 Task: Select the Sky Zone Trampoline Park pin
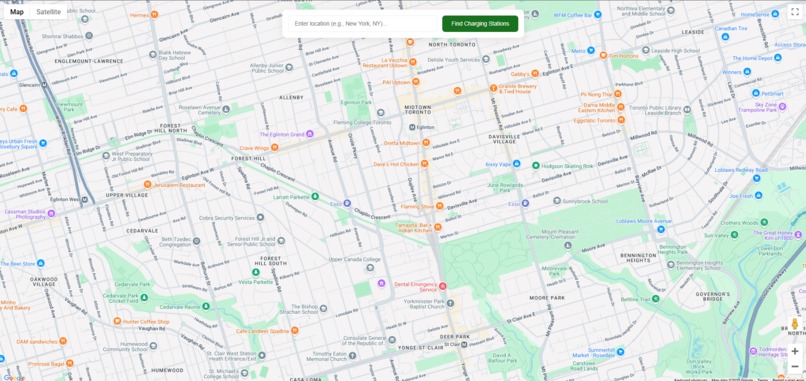click(x=782, y=106)
